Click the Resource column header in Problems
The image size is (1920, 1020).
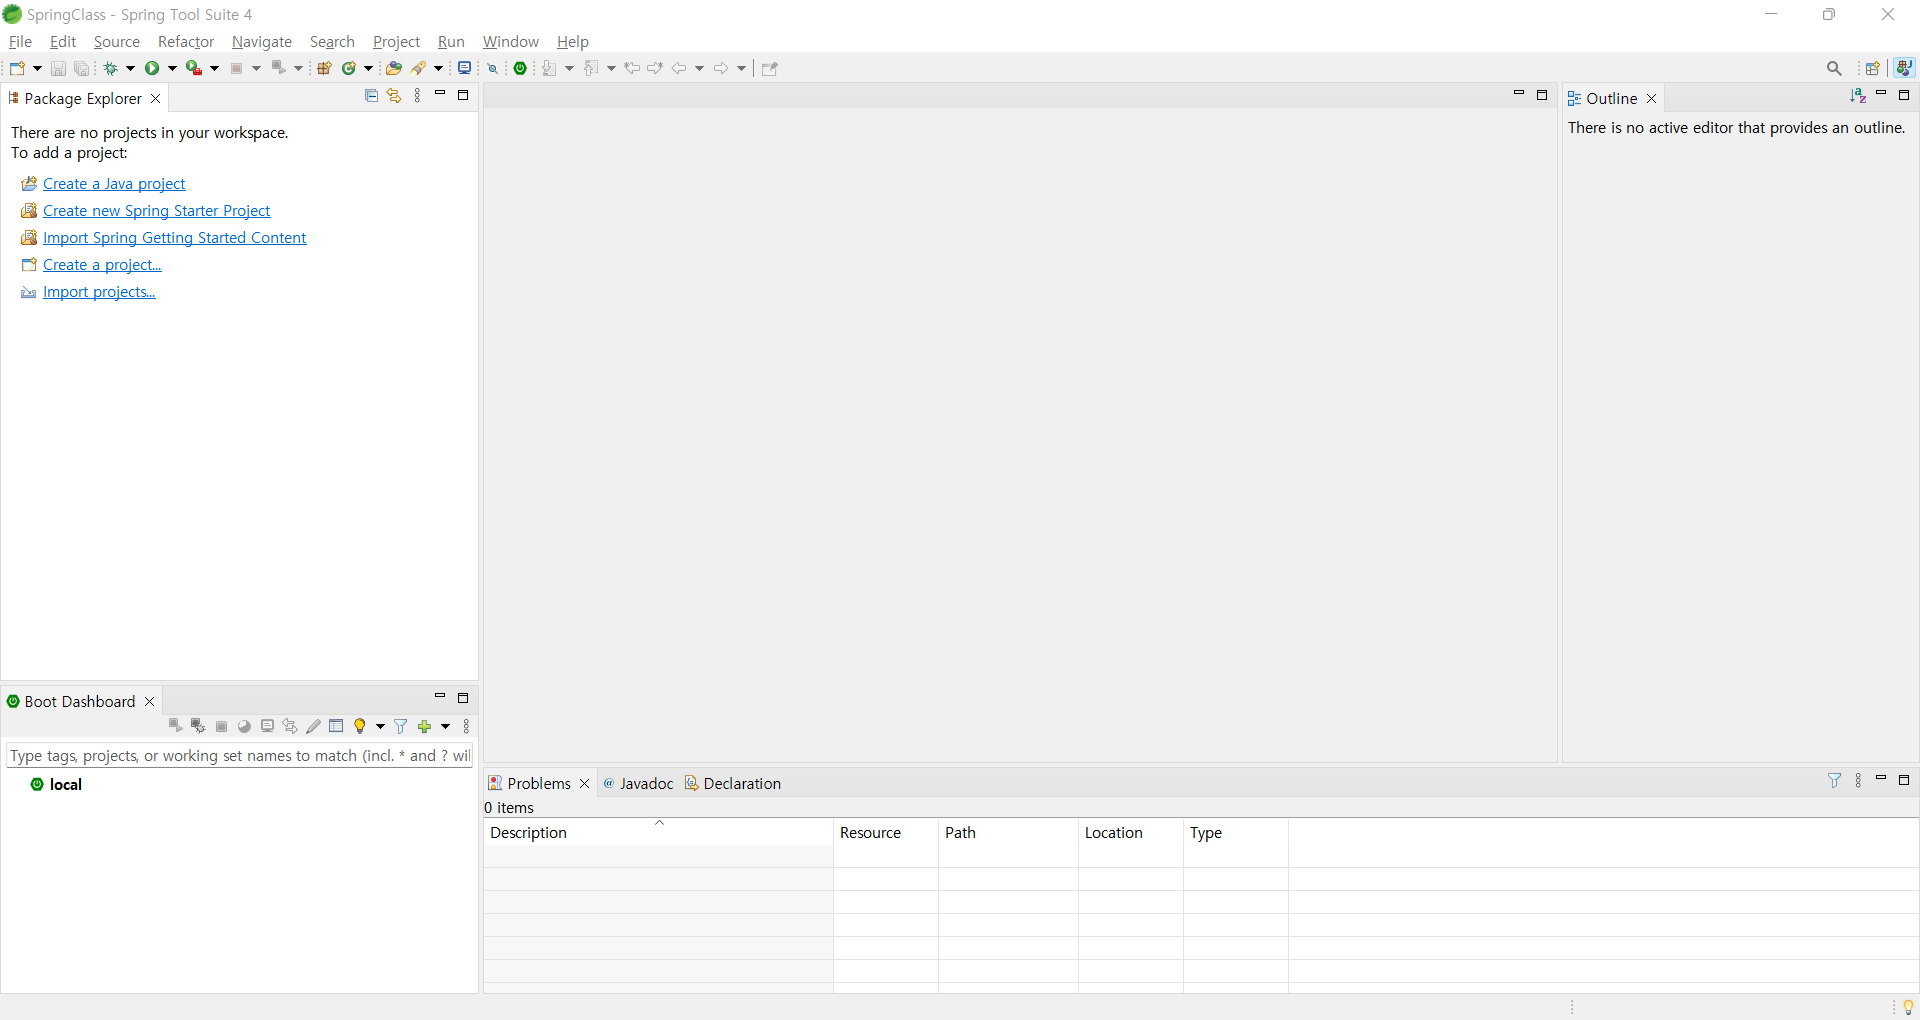[x=885, y=832]
